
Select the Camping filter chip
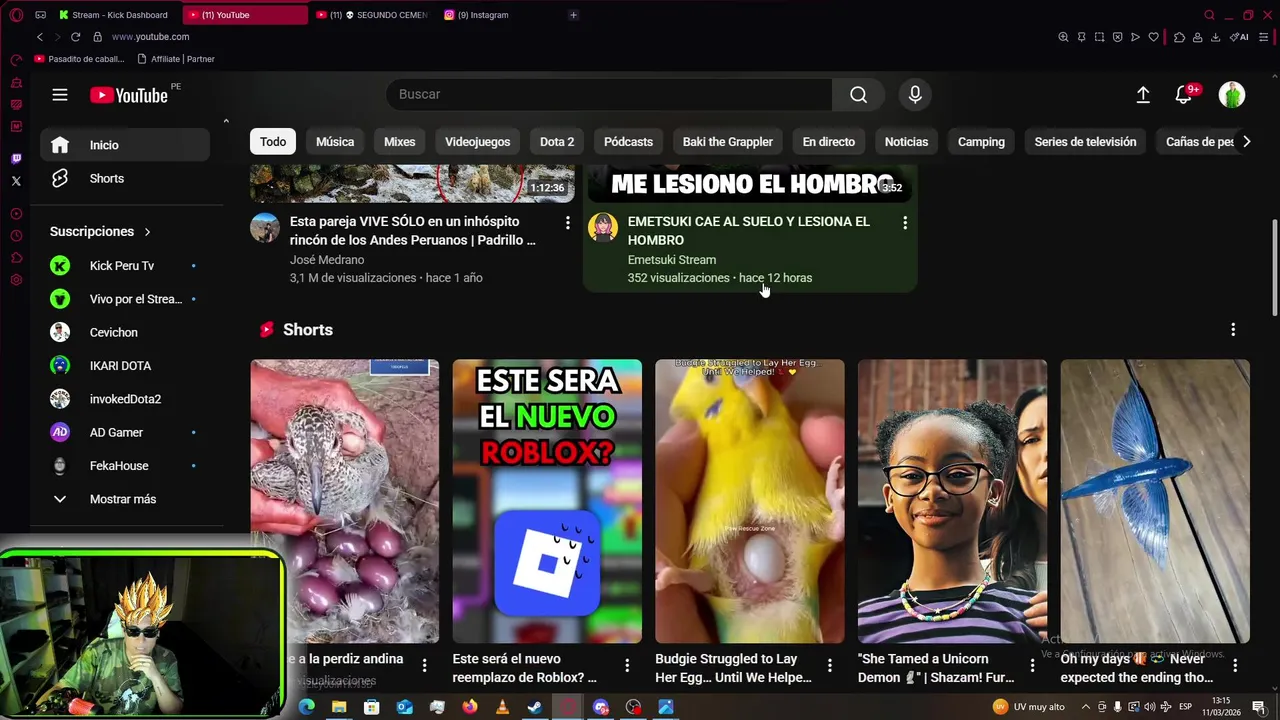(981, 142)
